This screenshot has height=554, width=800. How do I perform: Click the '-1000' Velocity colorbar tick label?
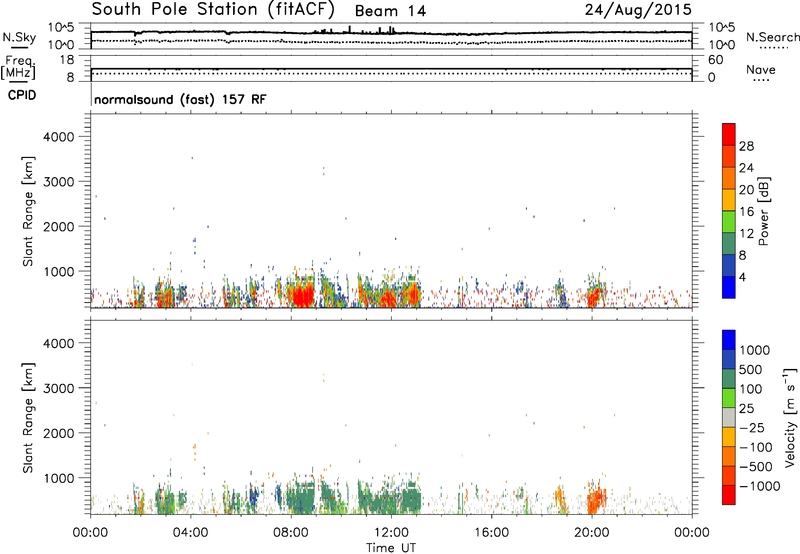(x=760, y=486)
